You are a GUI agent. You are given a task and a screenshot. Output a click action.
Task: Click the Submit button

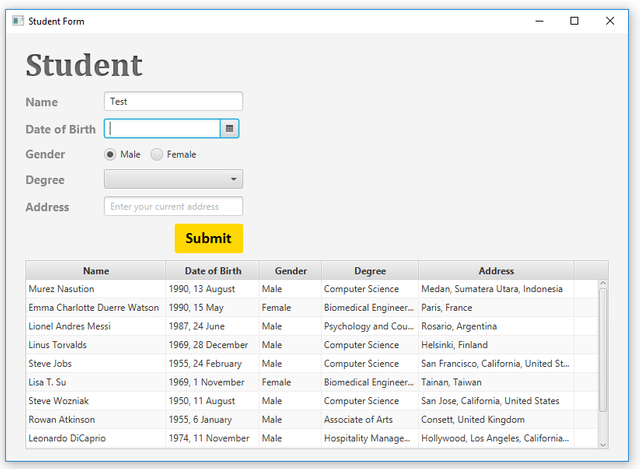point(209,238)
